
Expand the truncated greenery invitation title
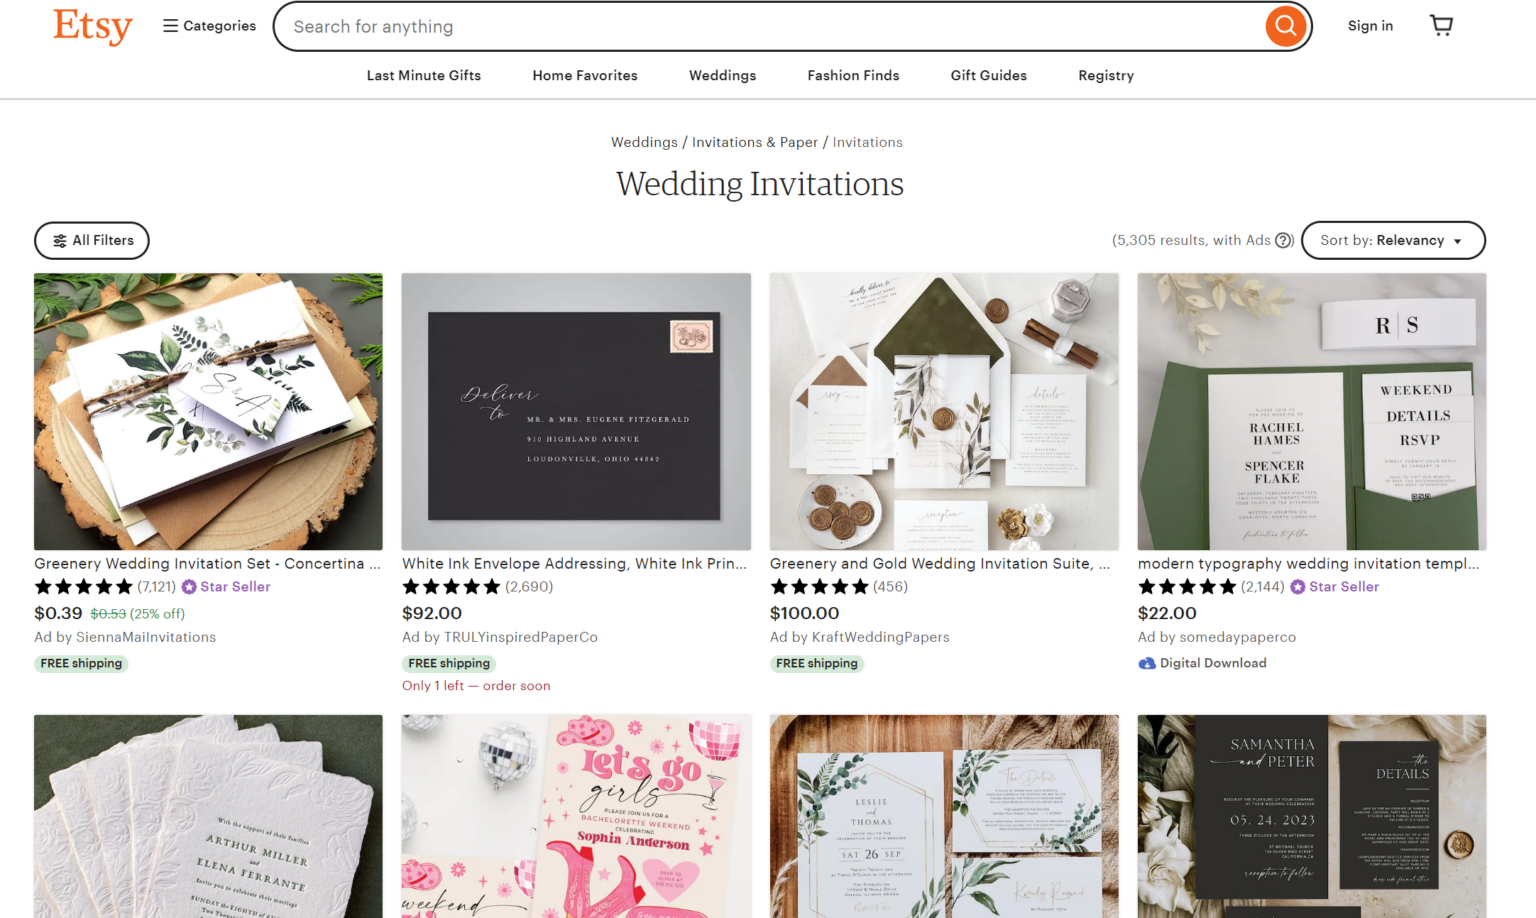point(207,563)
